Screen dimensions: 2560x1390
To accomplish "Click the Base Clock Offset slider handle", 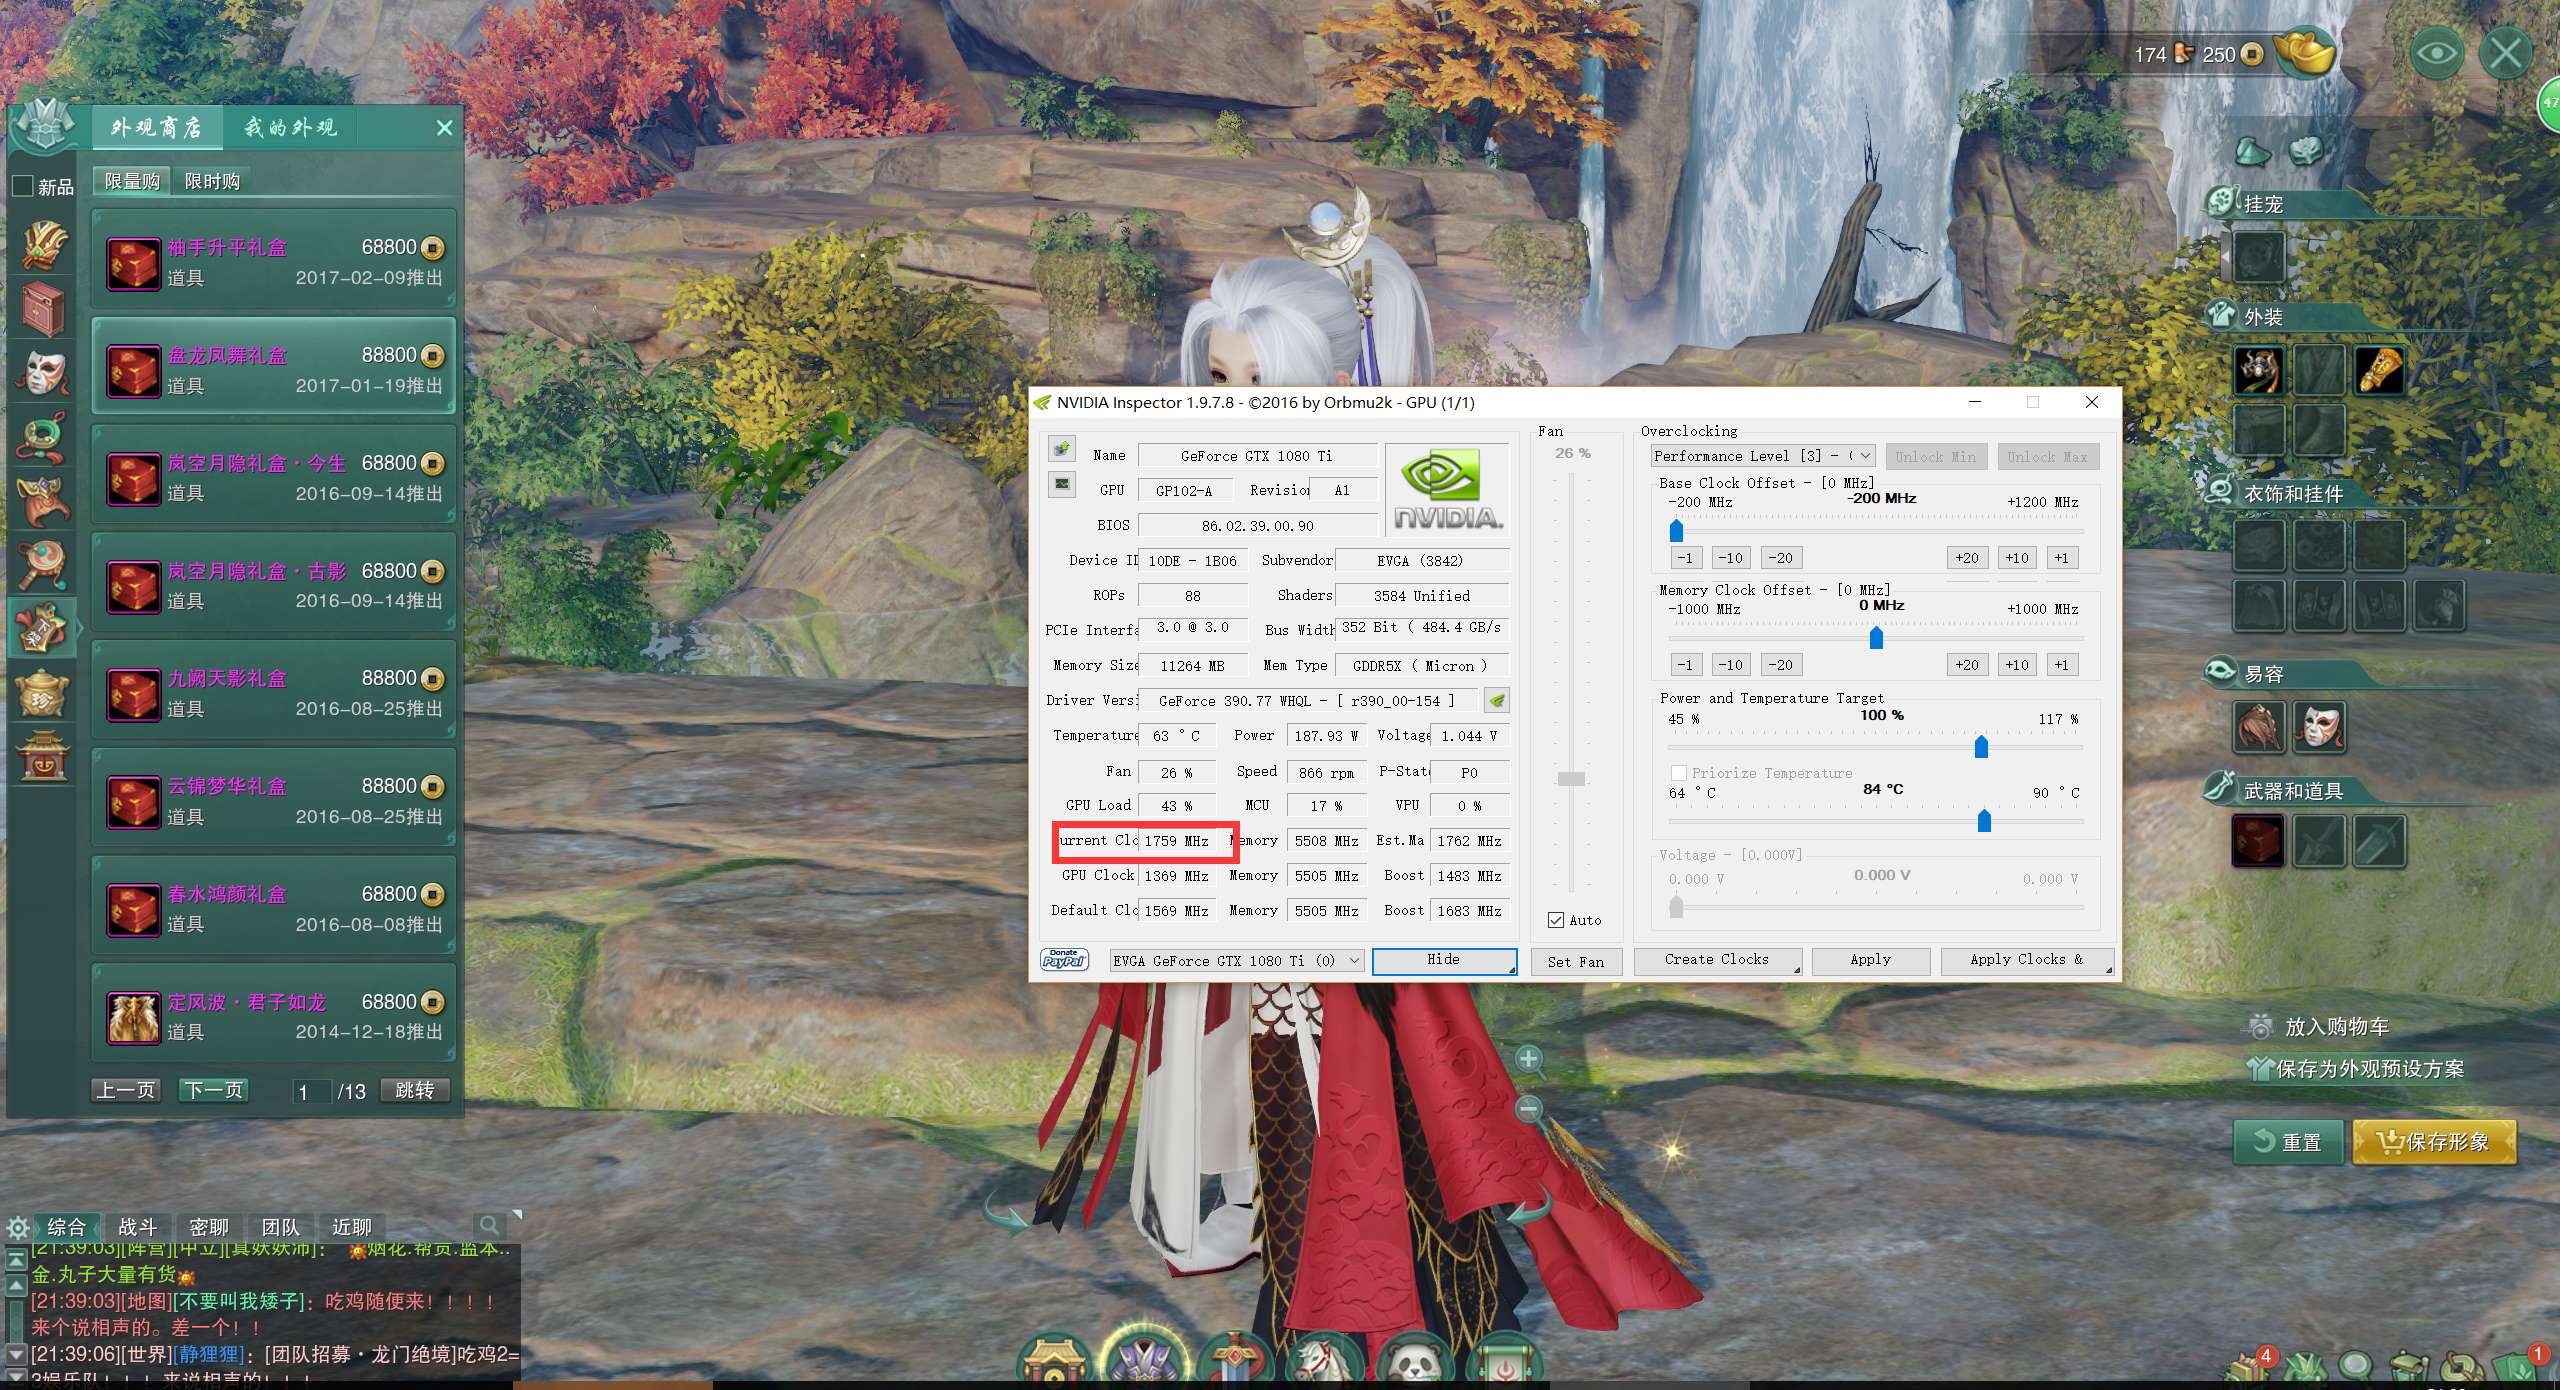I will pyautogui.click(x=1677, y=530).
